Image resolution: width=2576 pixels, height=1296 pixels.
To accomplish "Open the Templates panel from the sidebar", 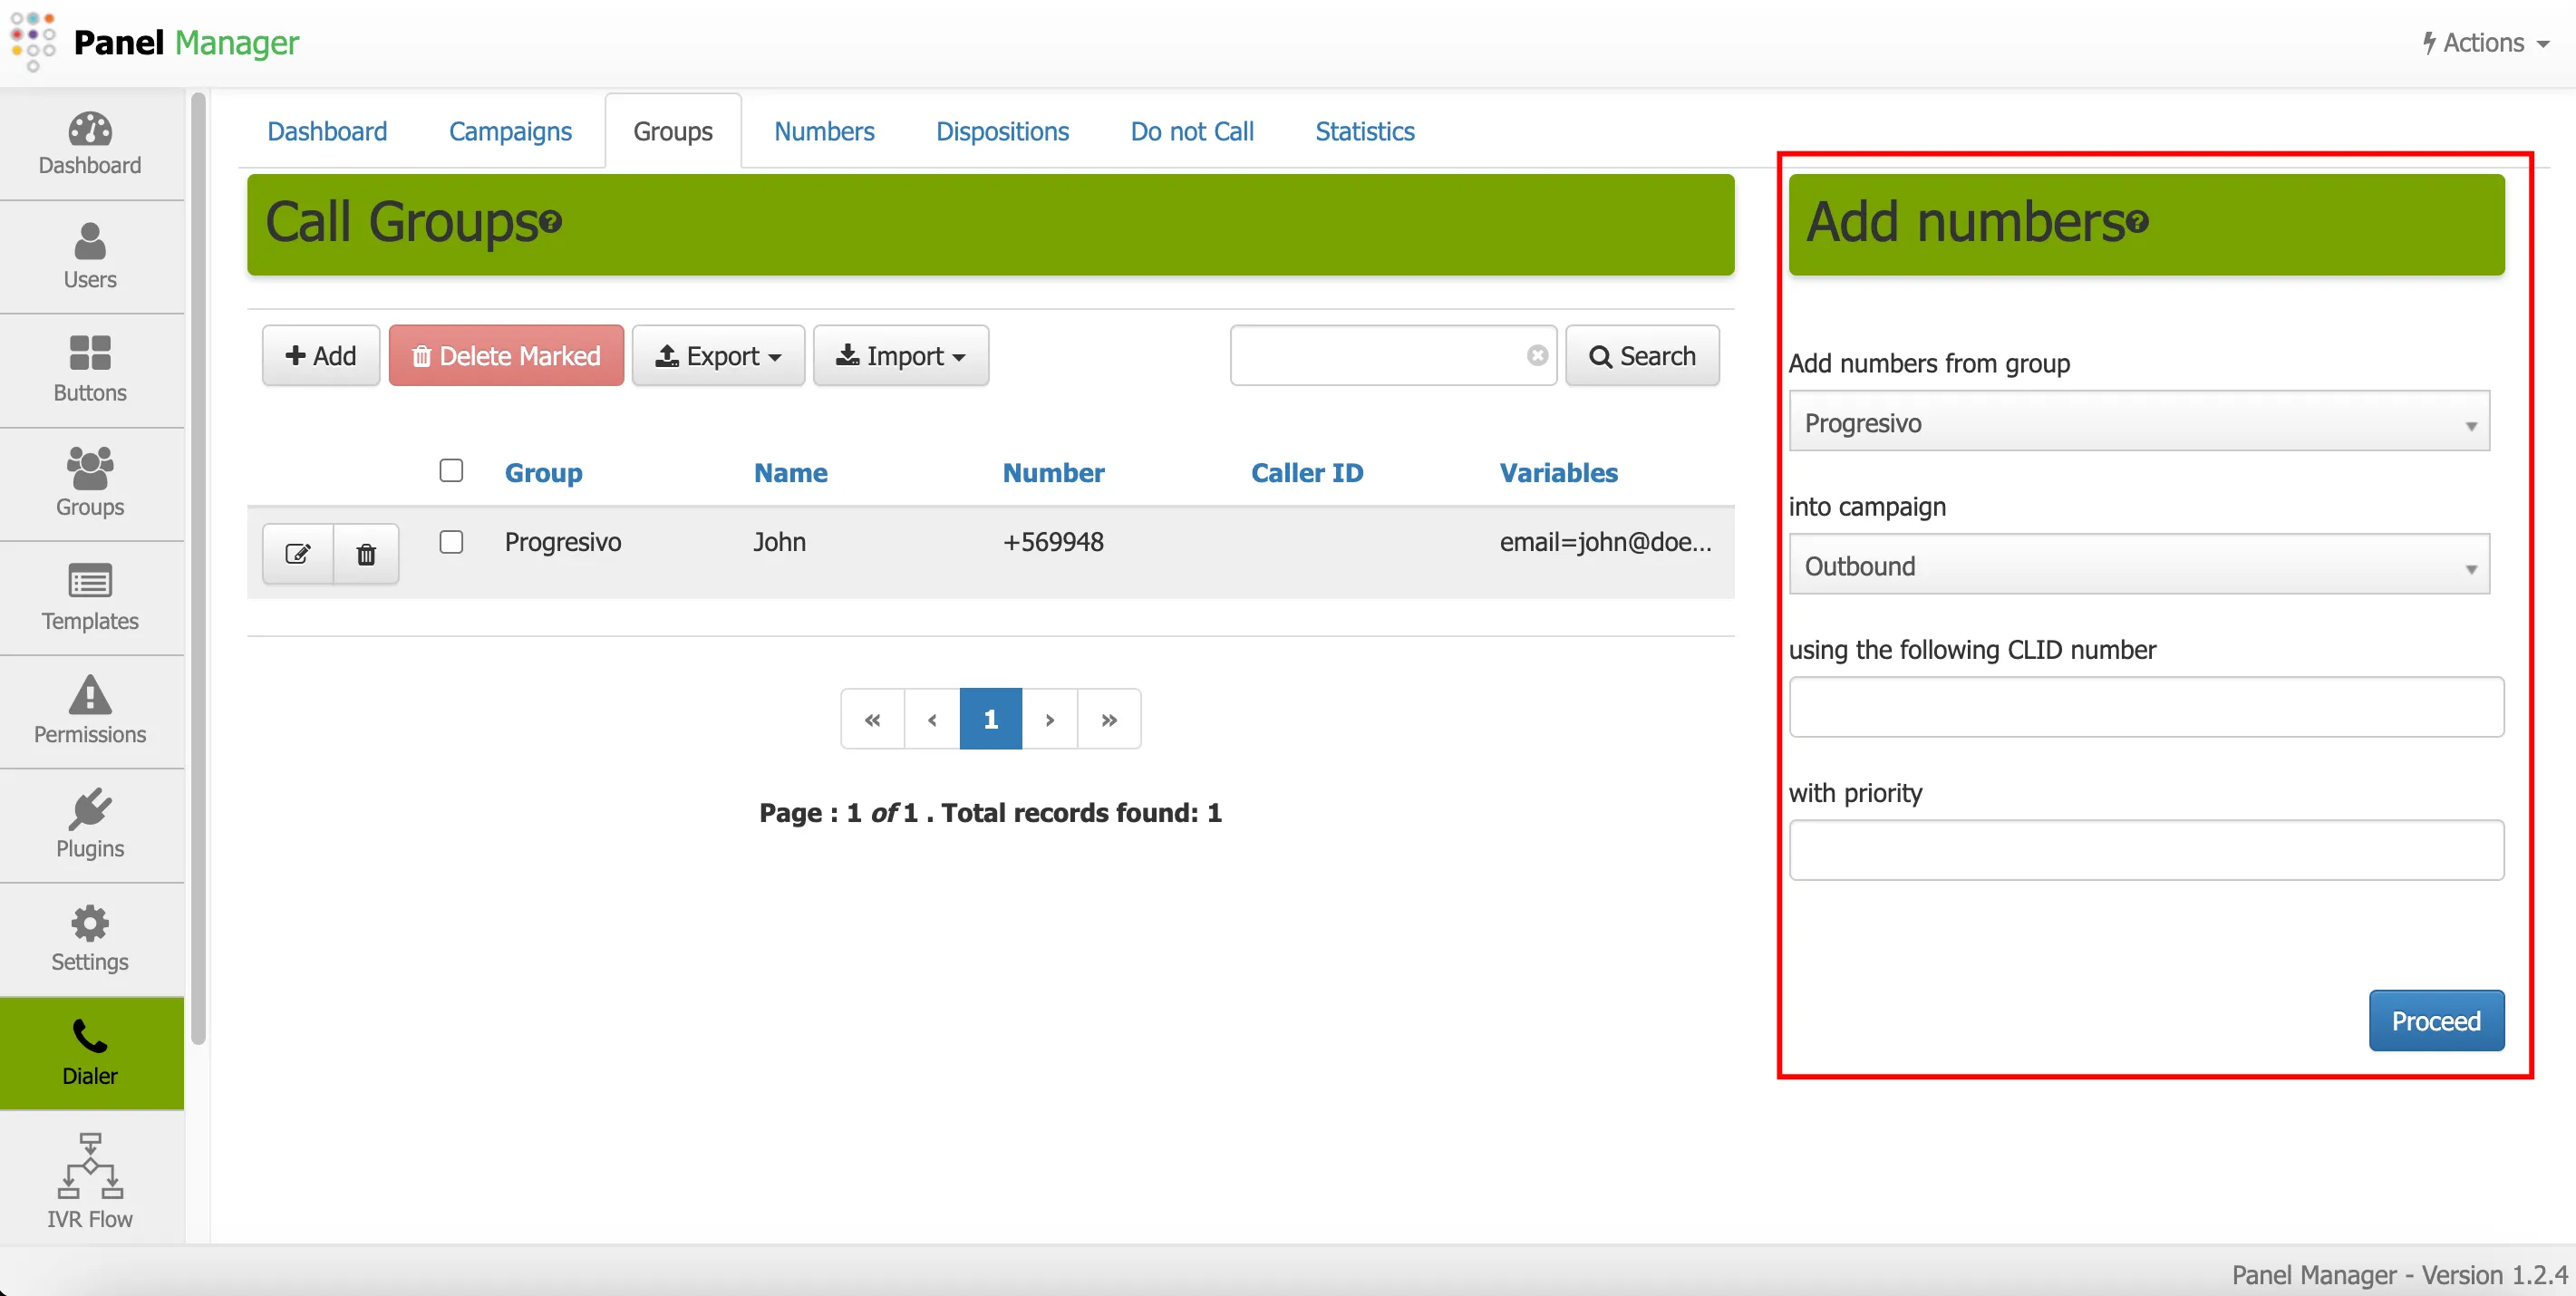I will tap(89, 598).
